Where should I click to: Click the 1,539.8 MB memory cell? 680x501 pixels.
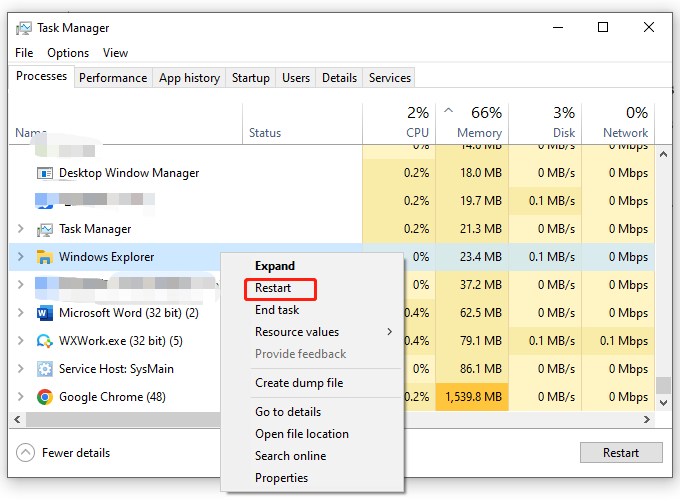click(472, 397)
